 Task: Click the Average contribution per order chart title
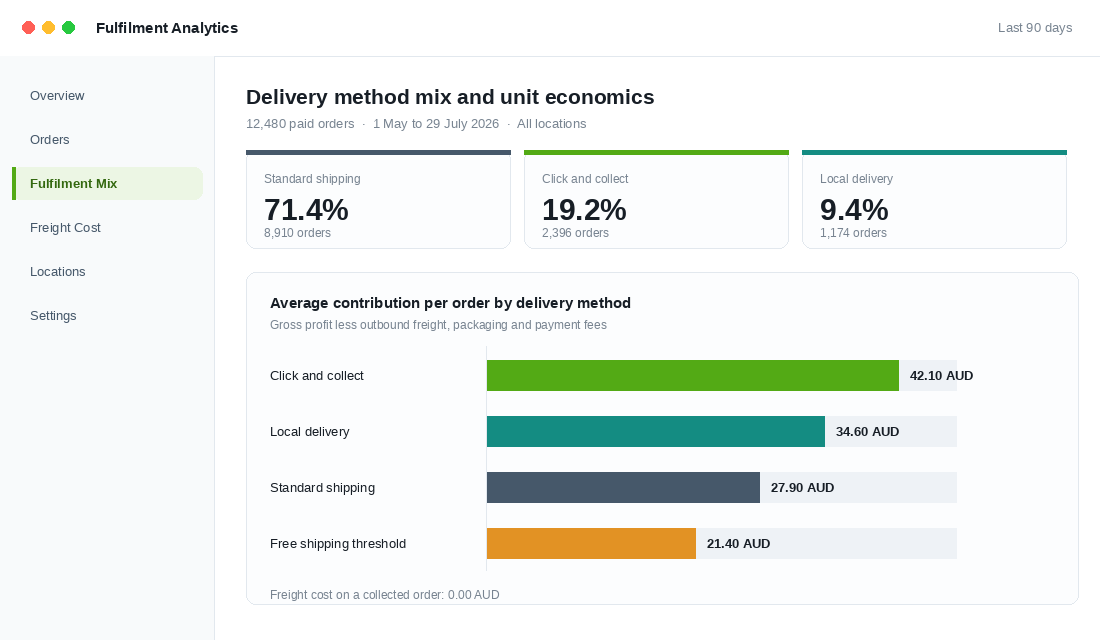[x=450, y=303]
